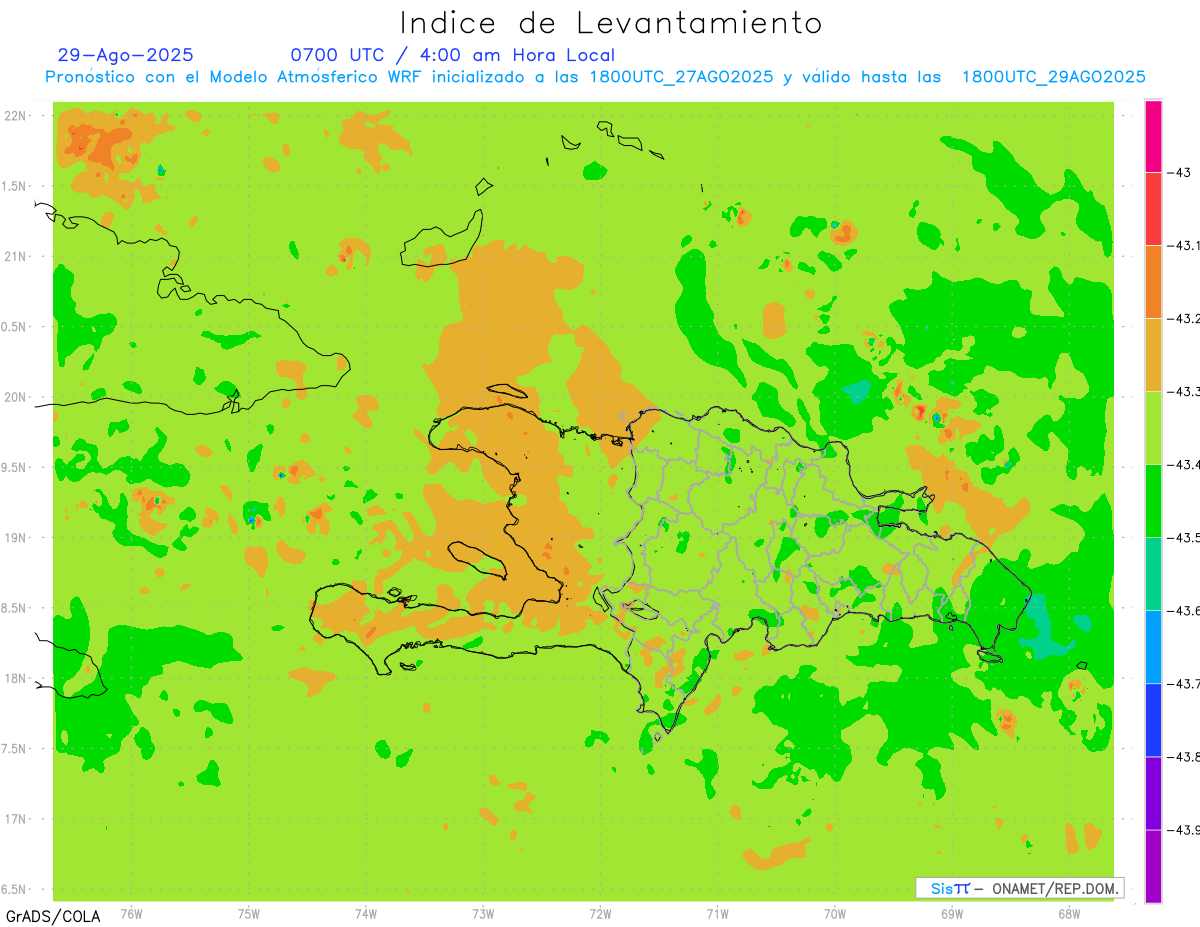Click the "9.5N" latitude label
The width and height of the screenshot is (1200, 927).
pos(14,467)
